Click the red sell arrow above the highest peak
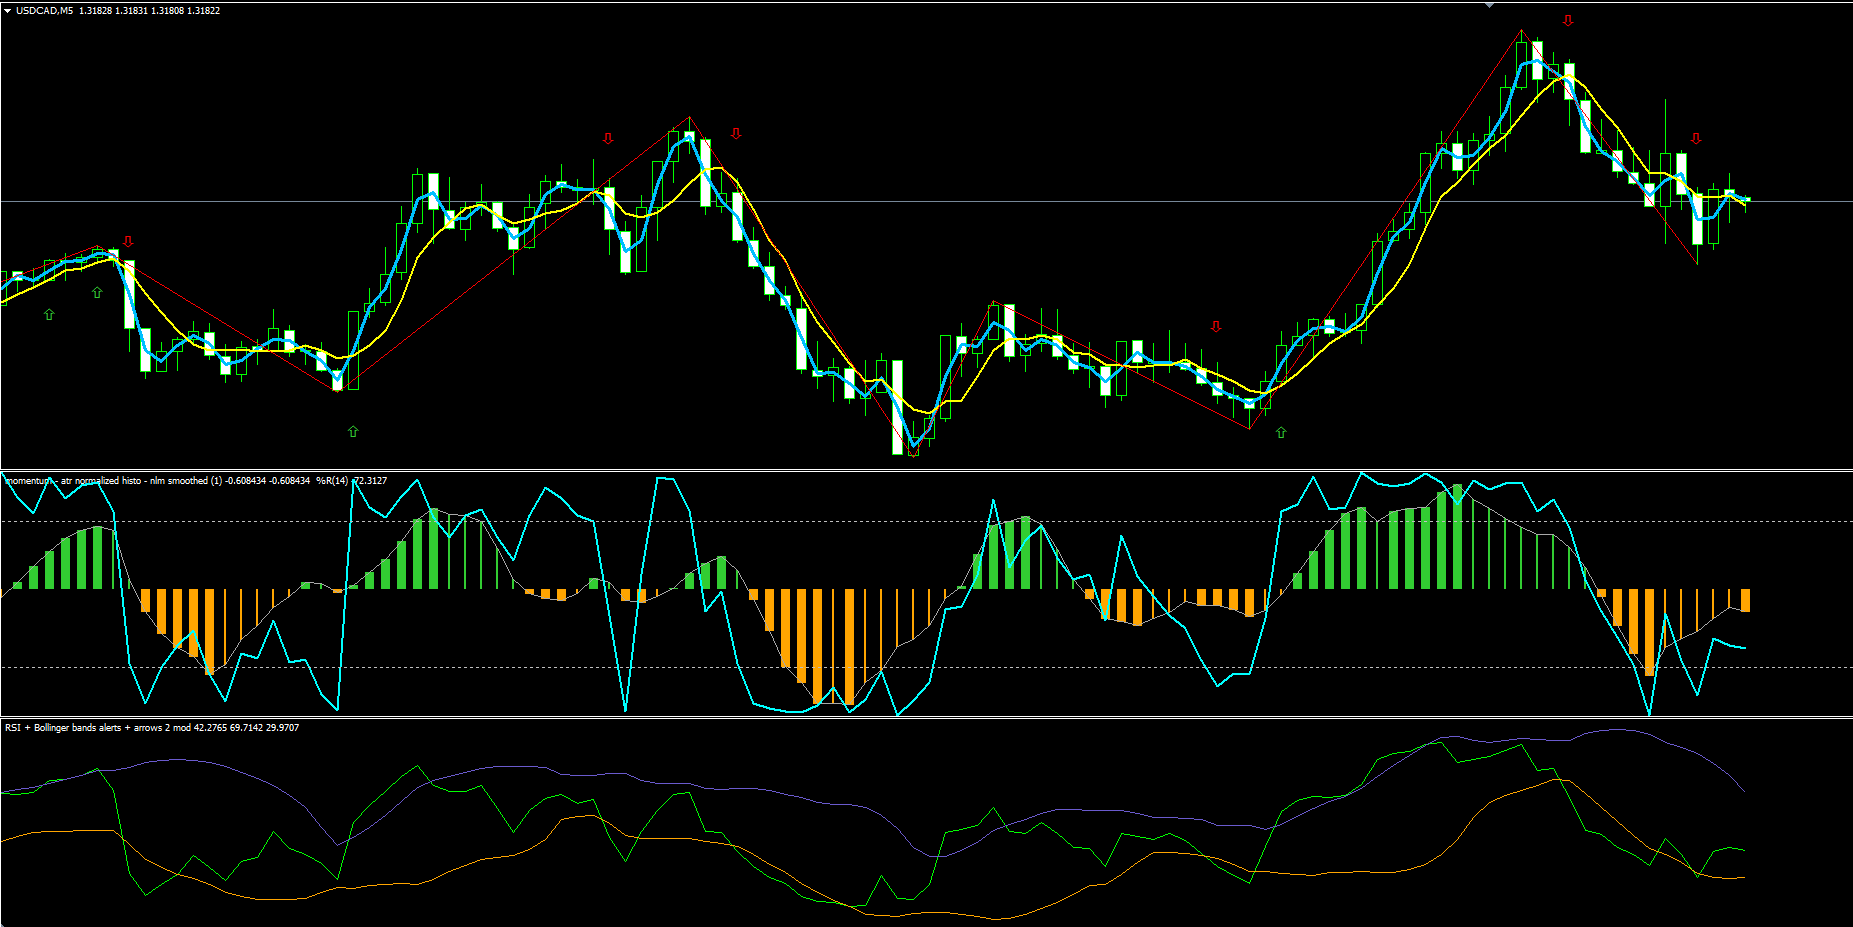 [1568, 20]
